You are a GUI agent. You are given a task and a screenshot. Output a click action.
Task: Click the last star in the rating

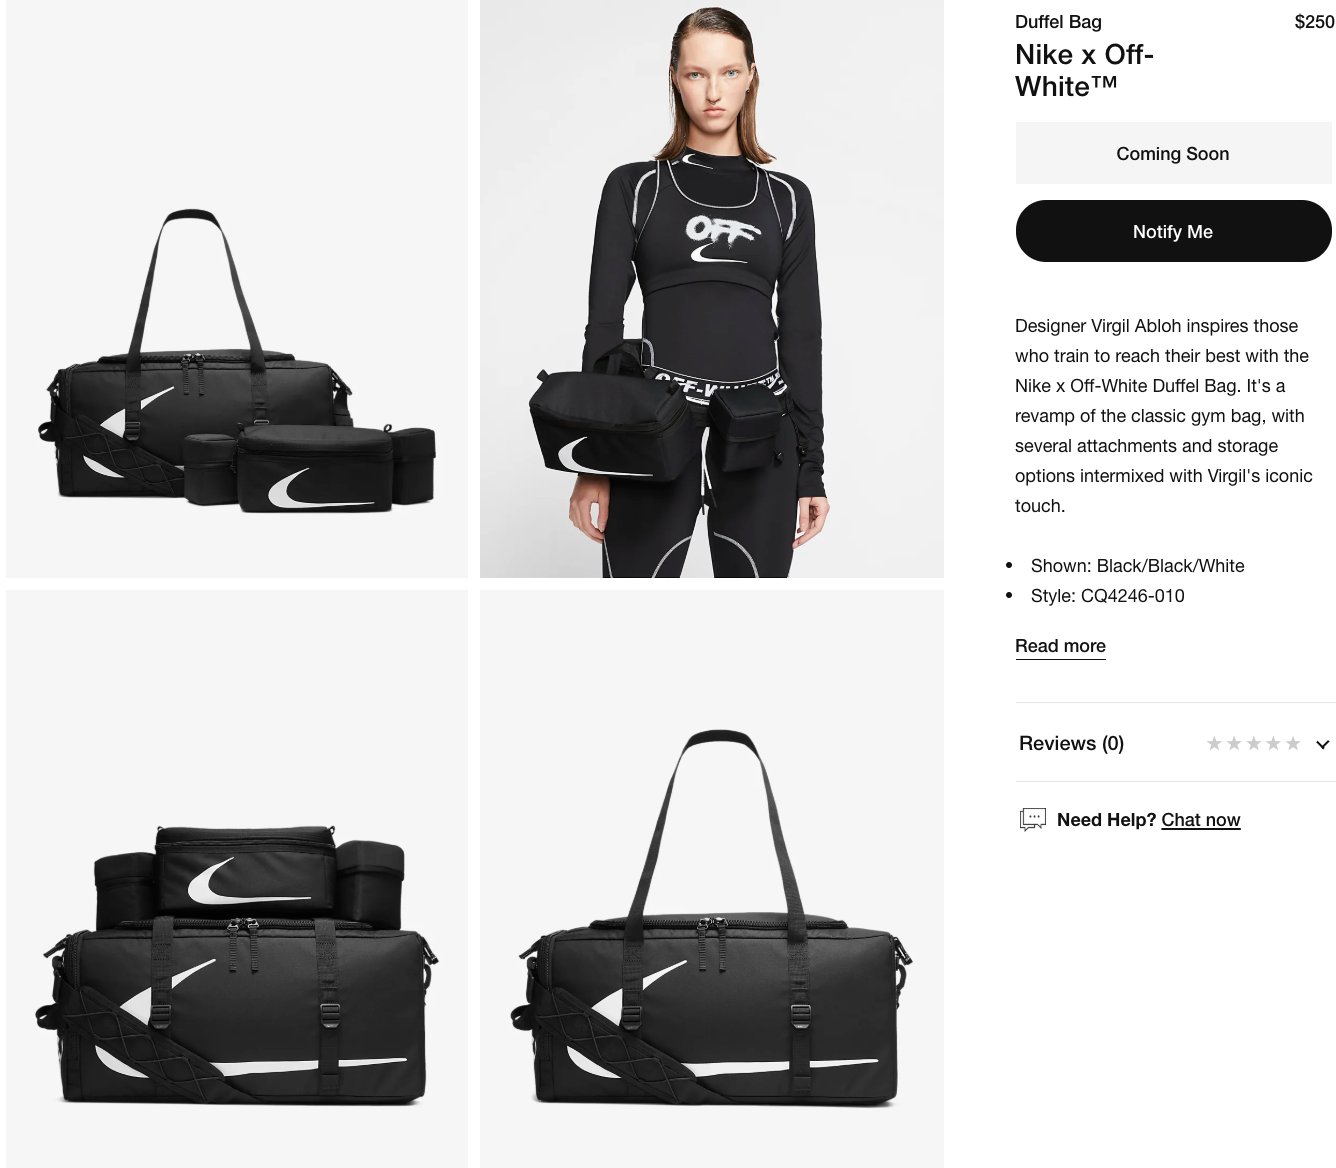click(x=1293, y=743)
